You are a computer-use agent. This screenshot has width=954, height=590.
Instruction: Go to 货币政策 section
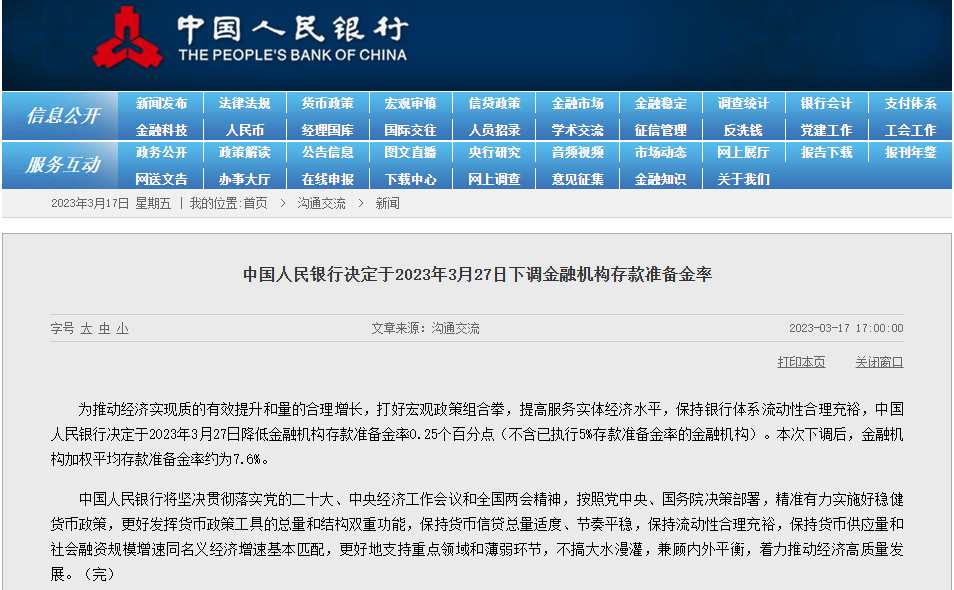point(327,103)
